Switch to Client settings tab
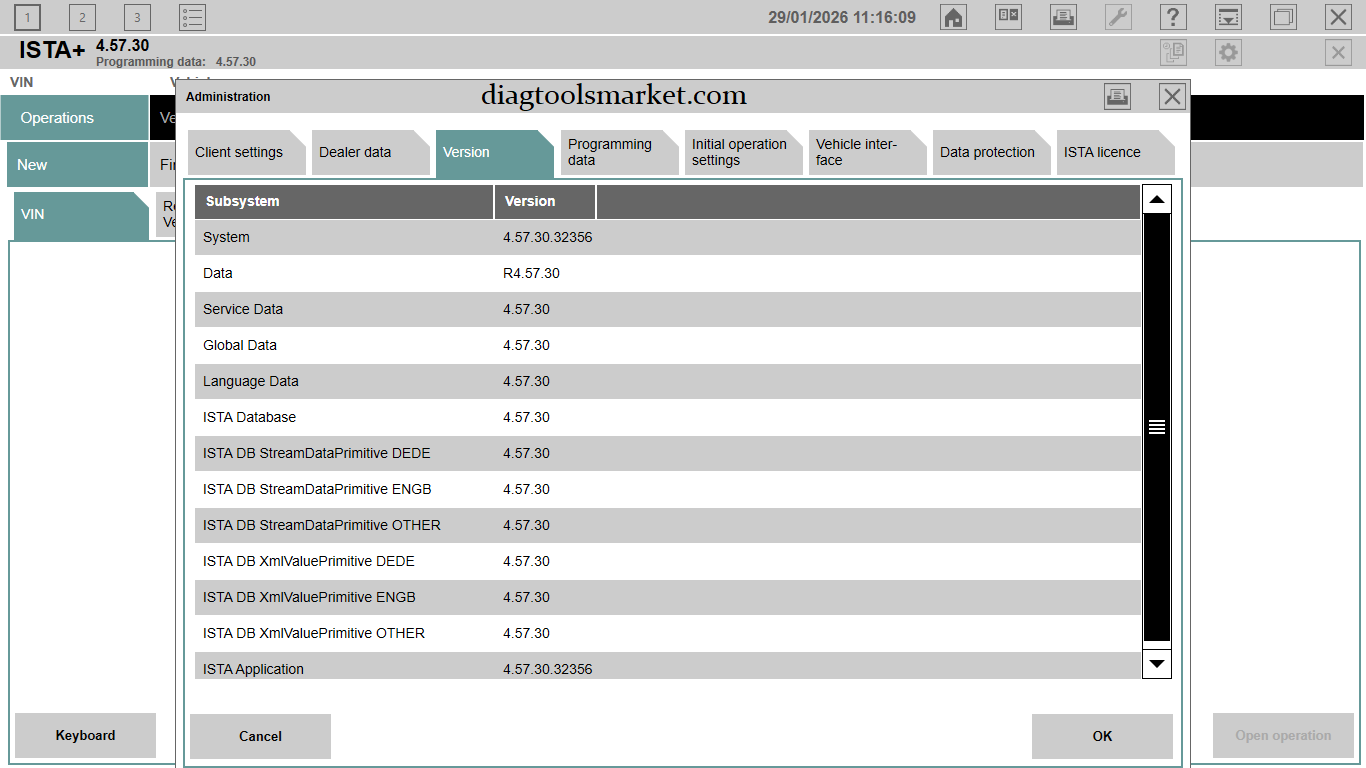1366x768 pixels. [x=241, y=153]
